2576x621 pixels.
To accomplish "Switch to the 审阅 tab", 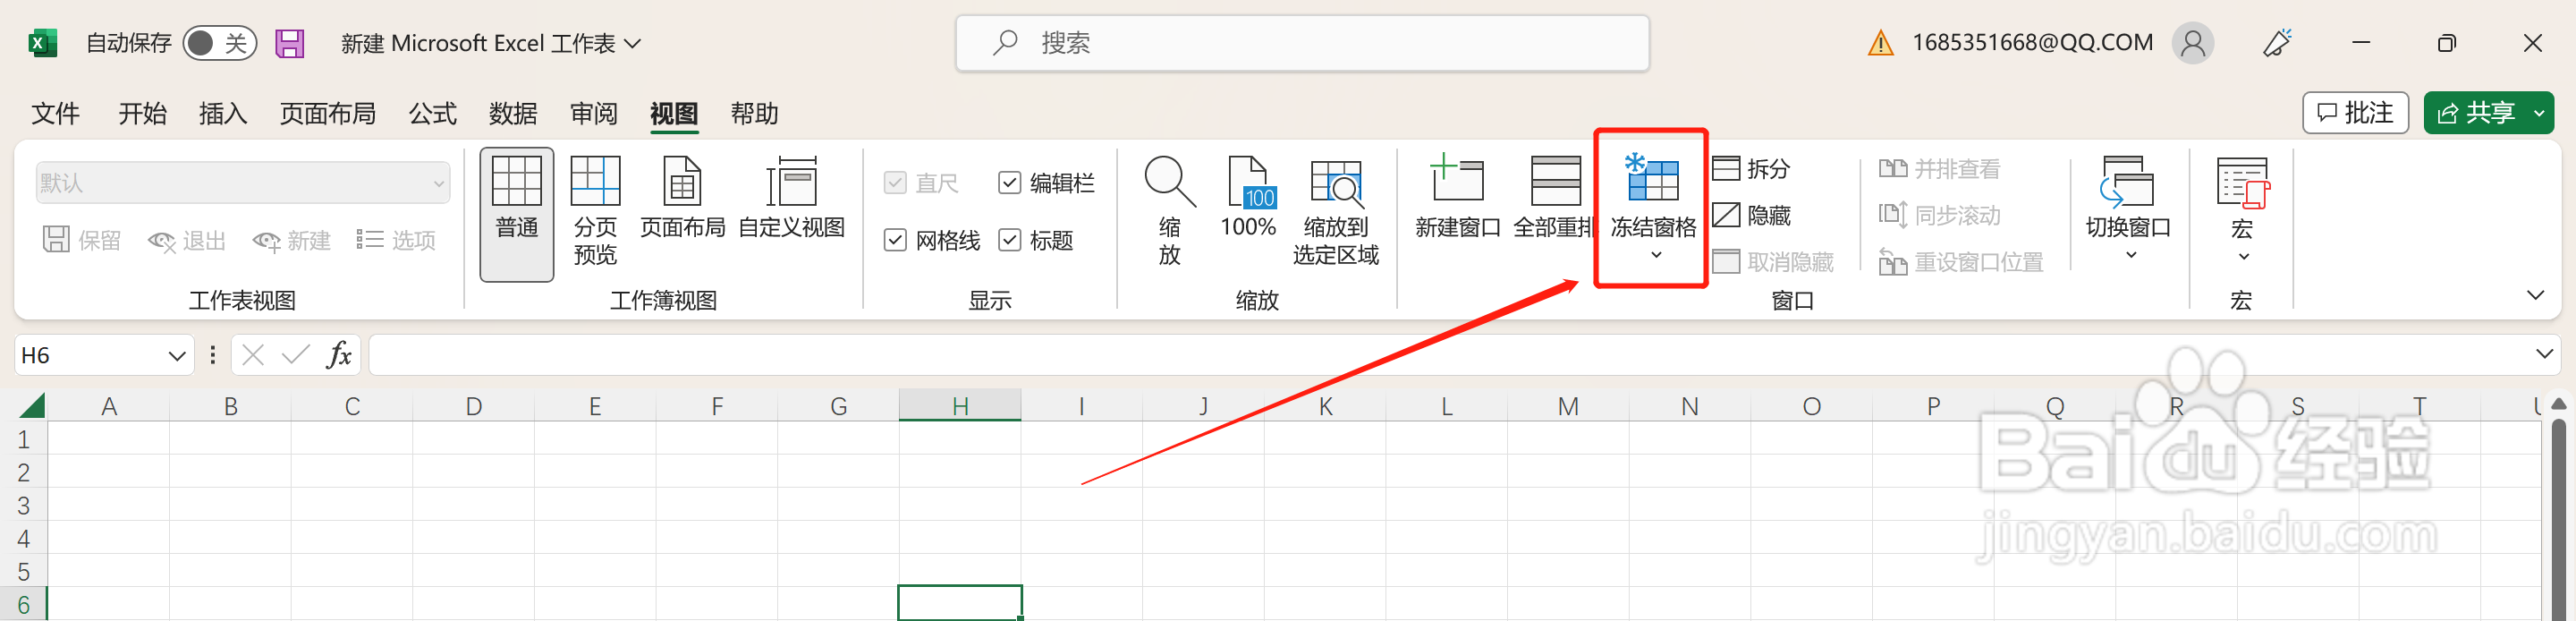I will [x=594, y=114].
